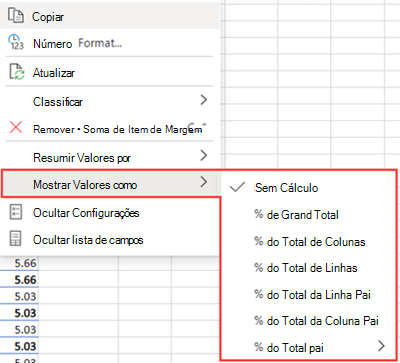Expand the Mostrar Valores como chevron
The width and height of the screenshot is (400, 363).
[204, 182]
